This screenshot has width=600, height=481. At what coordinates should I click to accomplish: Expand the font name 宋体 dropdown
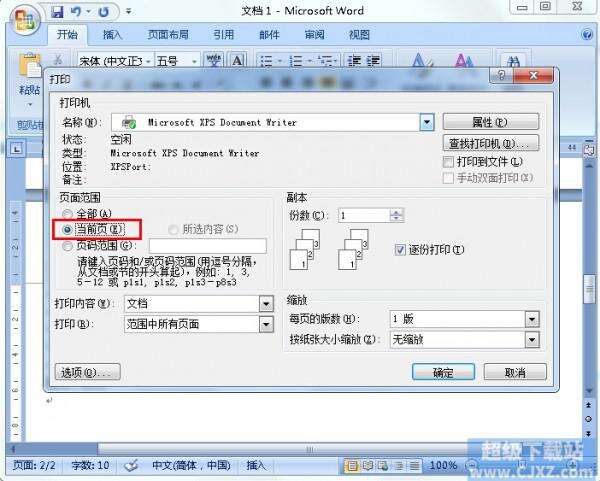[148, 61]
